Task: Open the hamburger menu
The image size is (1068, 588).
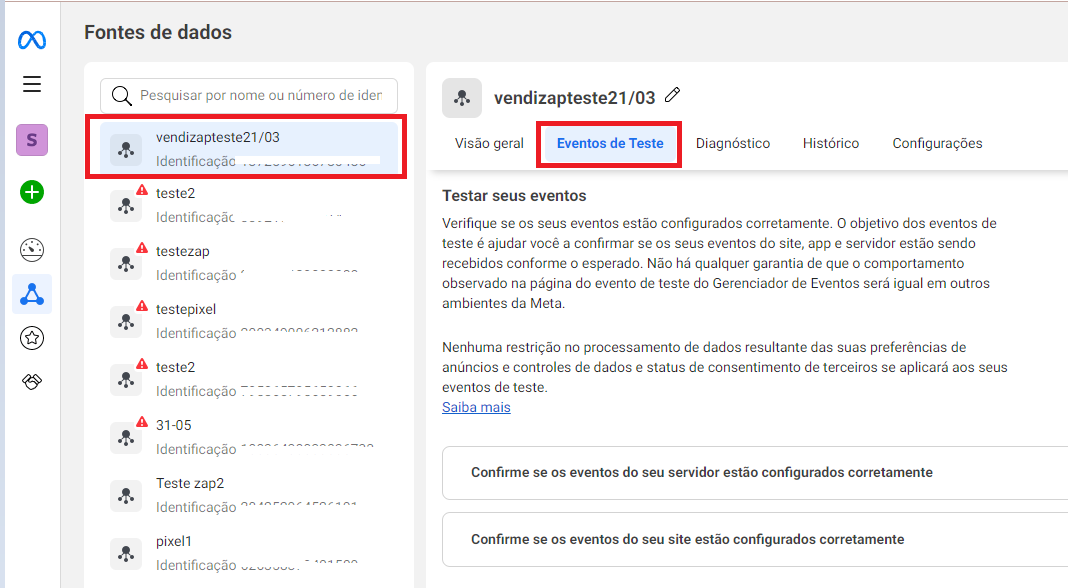Action: click(x=32, y=84)
